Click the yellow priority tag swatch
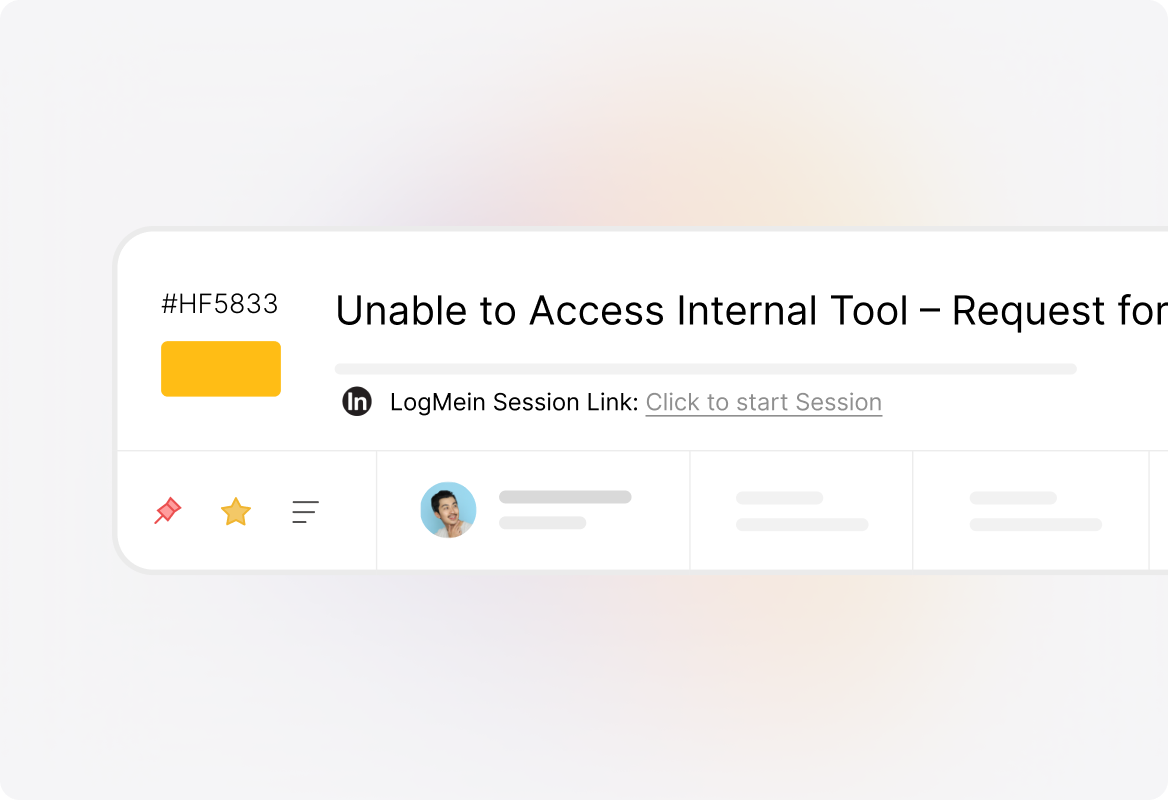1168x800 pixels. (221, 368)
